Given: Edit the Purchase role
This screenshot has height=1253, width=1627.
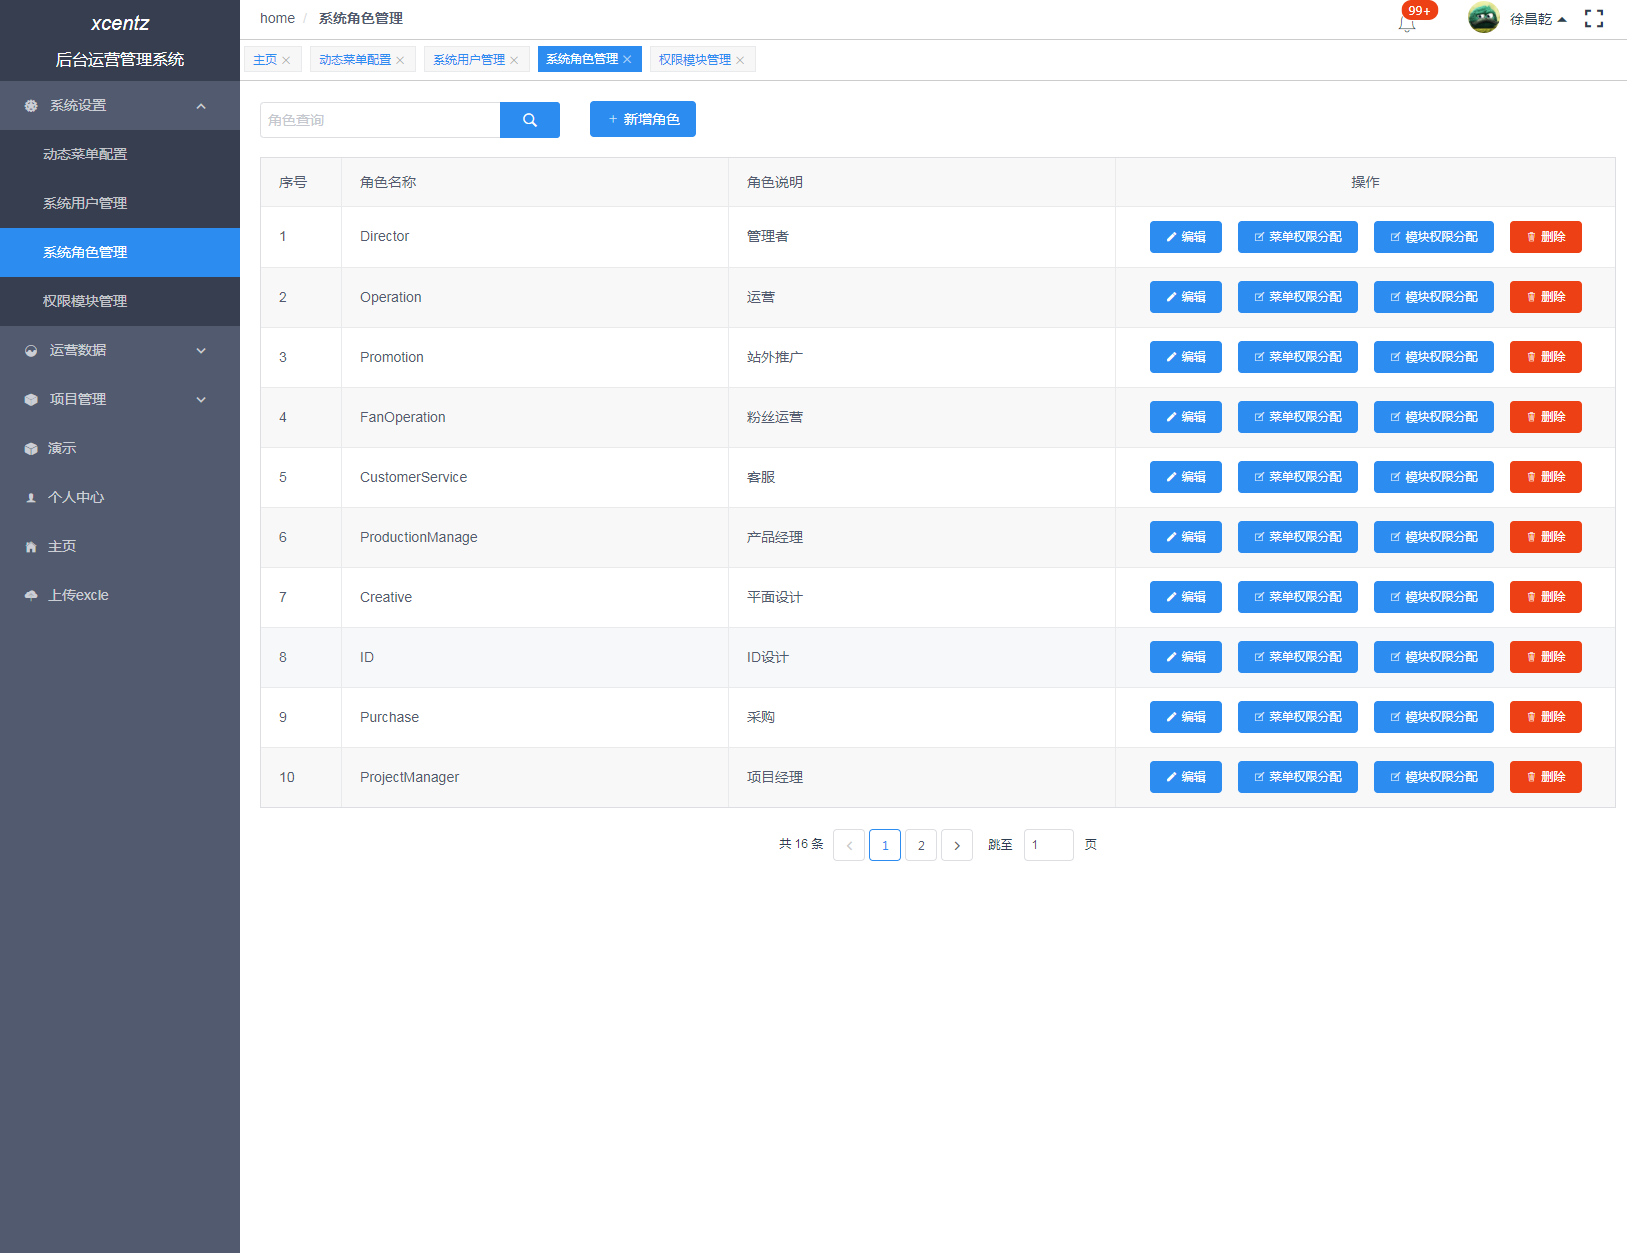Looking at the screenshot, I should 1186,717.
